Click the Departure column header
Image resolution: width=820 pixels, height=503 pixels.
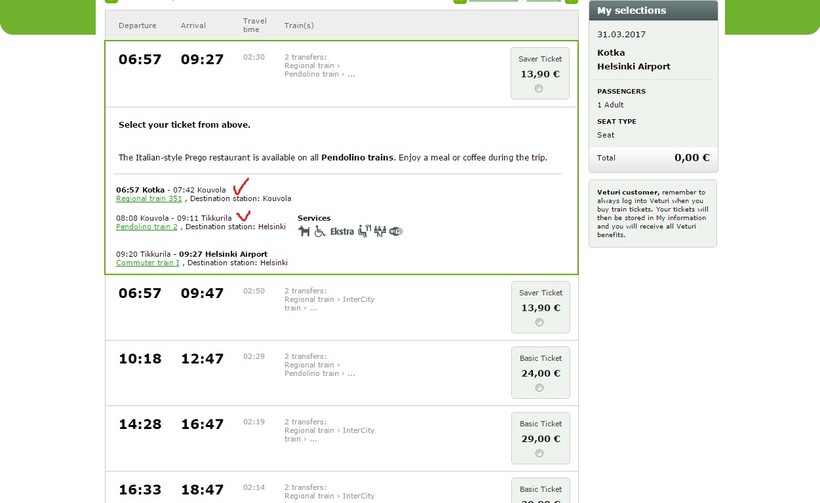(137, 25)
